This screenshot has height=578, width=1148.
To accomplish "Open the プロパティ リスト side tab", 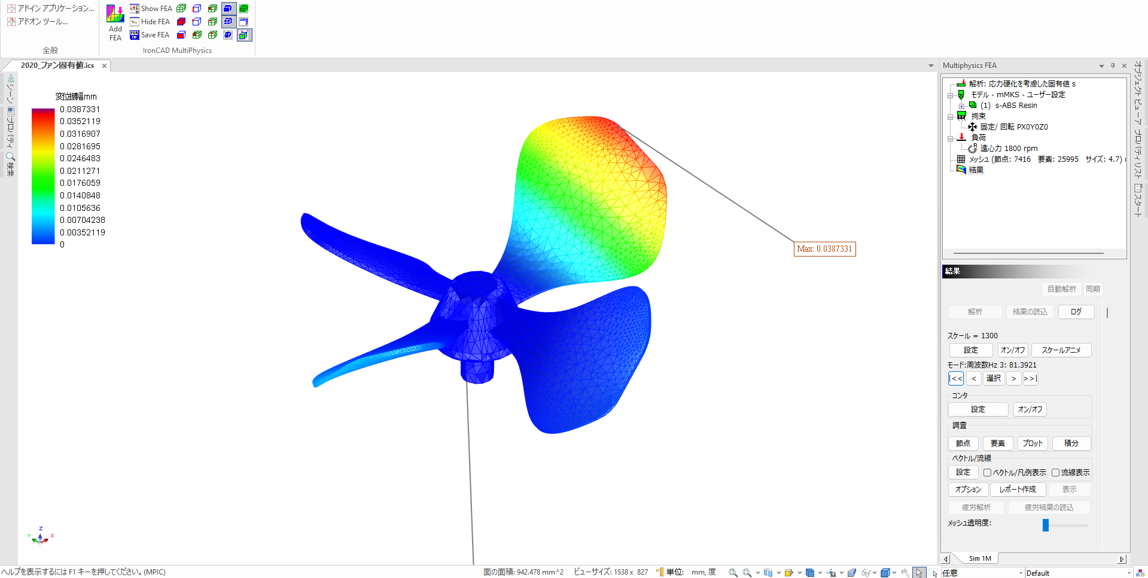I will pyautogui.click(x=1138, y=155).
